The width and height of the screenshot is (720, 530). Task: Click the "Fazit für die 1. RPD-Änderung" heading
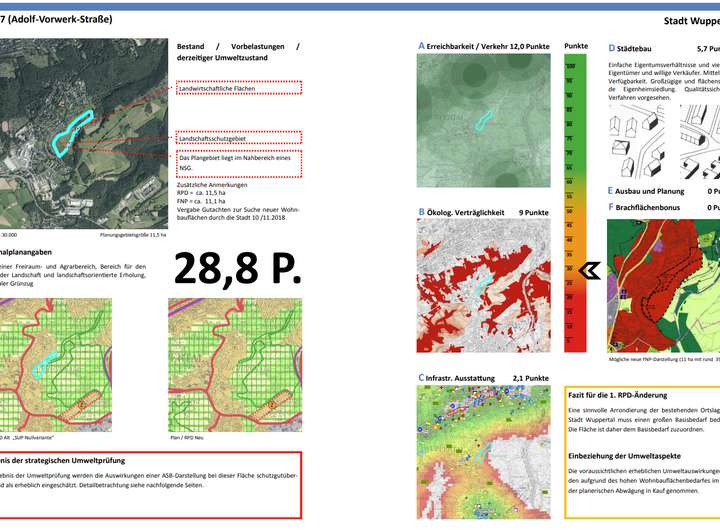pos(617,395)
